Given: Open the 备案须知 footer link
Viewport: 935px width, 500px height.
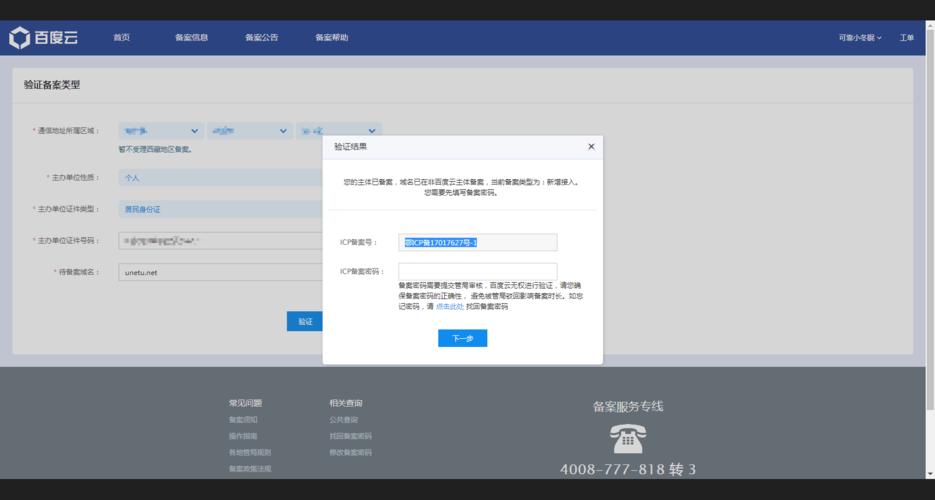Looking at the screenshot, I should tap(243, 420).
